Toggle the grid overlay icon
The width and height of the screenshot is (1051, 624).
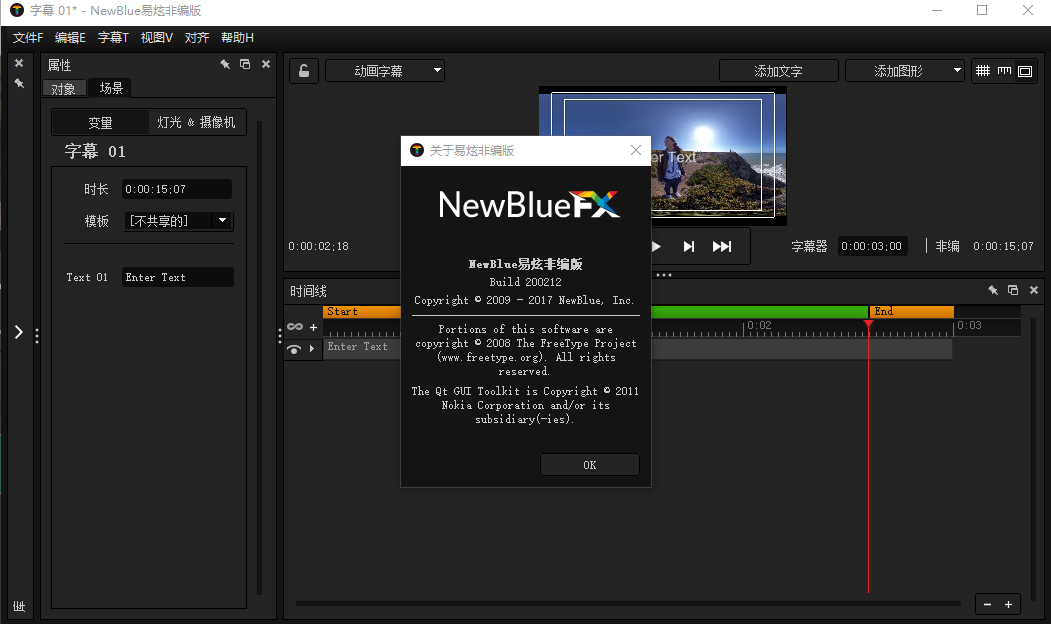[983, 70]
